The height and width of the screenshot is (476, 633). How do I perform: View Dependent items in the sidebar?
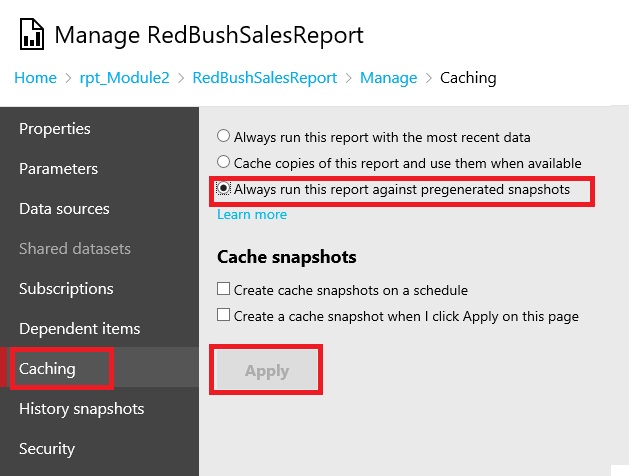point(80,329)
